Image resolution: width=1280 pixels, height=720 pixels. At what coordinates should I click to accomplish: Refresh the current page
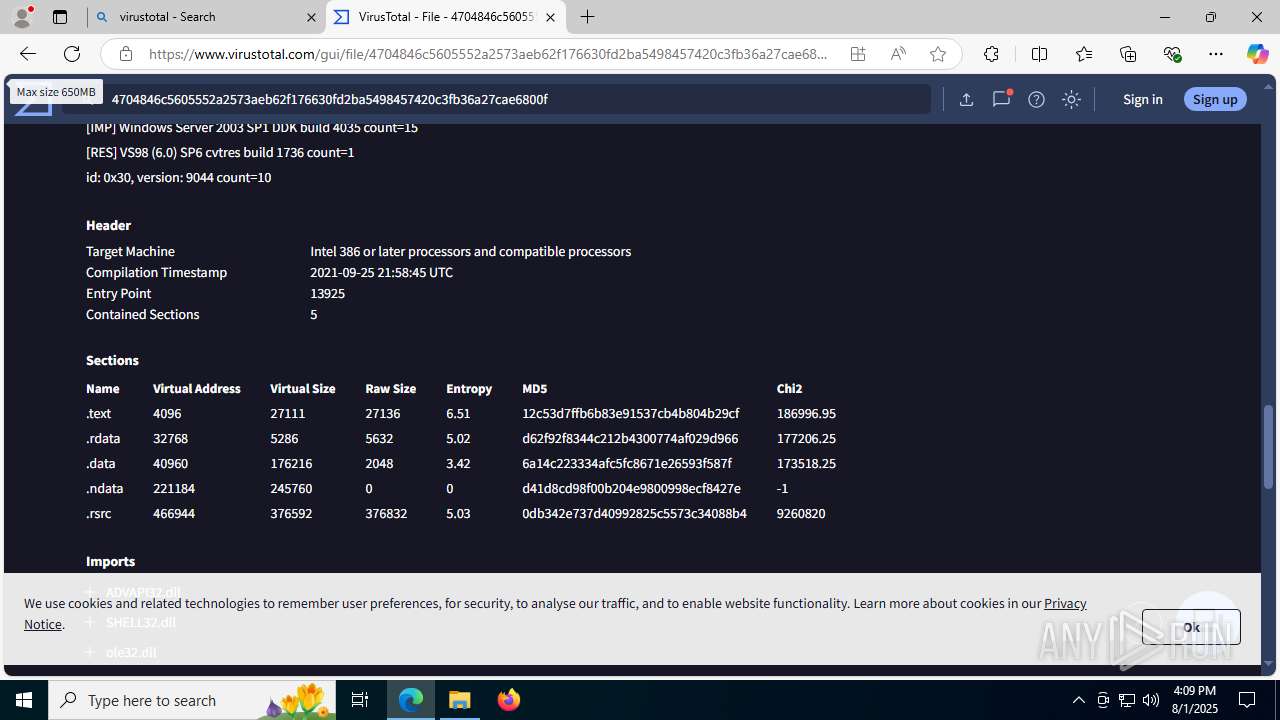tap(72, 54)
